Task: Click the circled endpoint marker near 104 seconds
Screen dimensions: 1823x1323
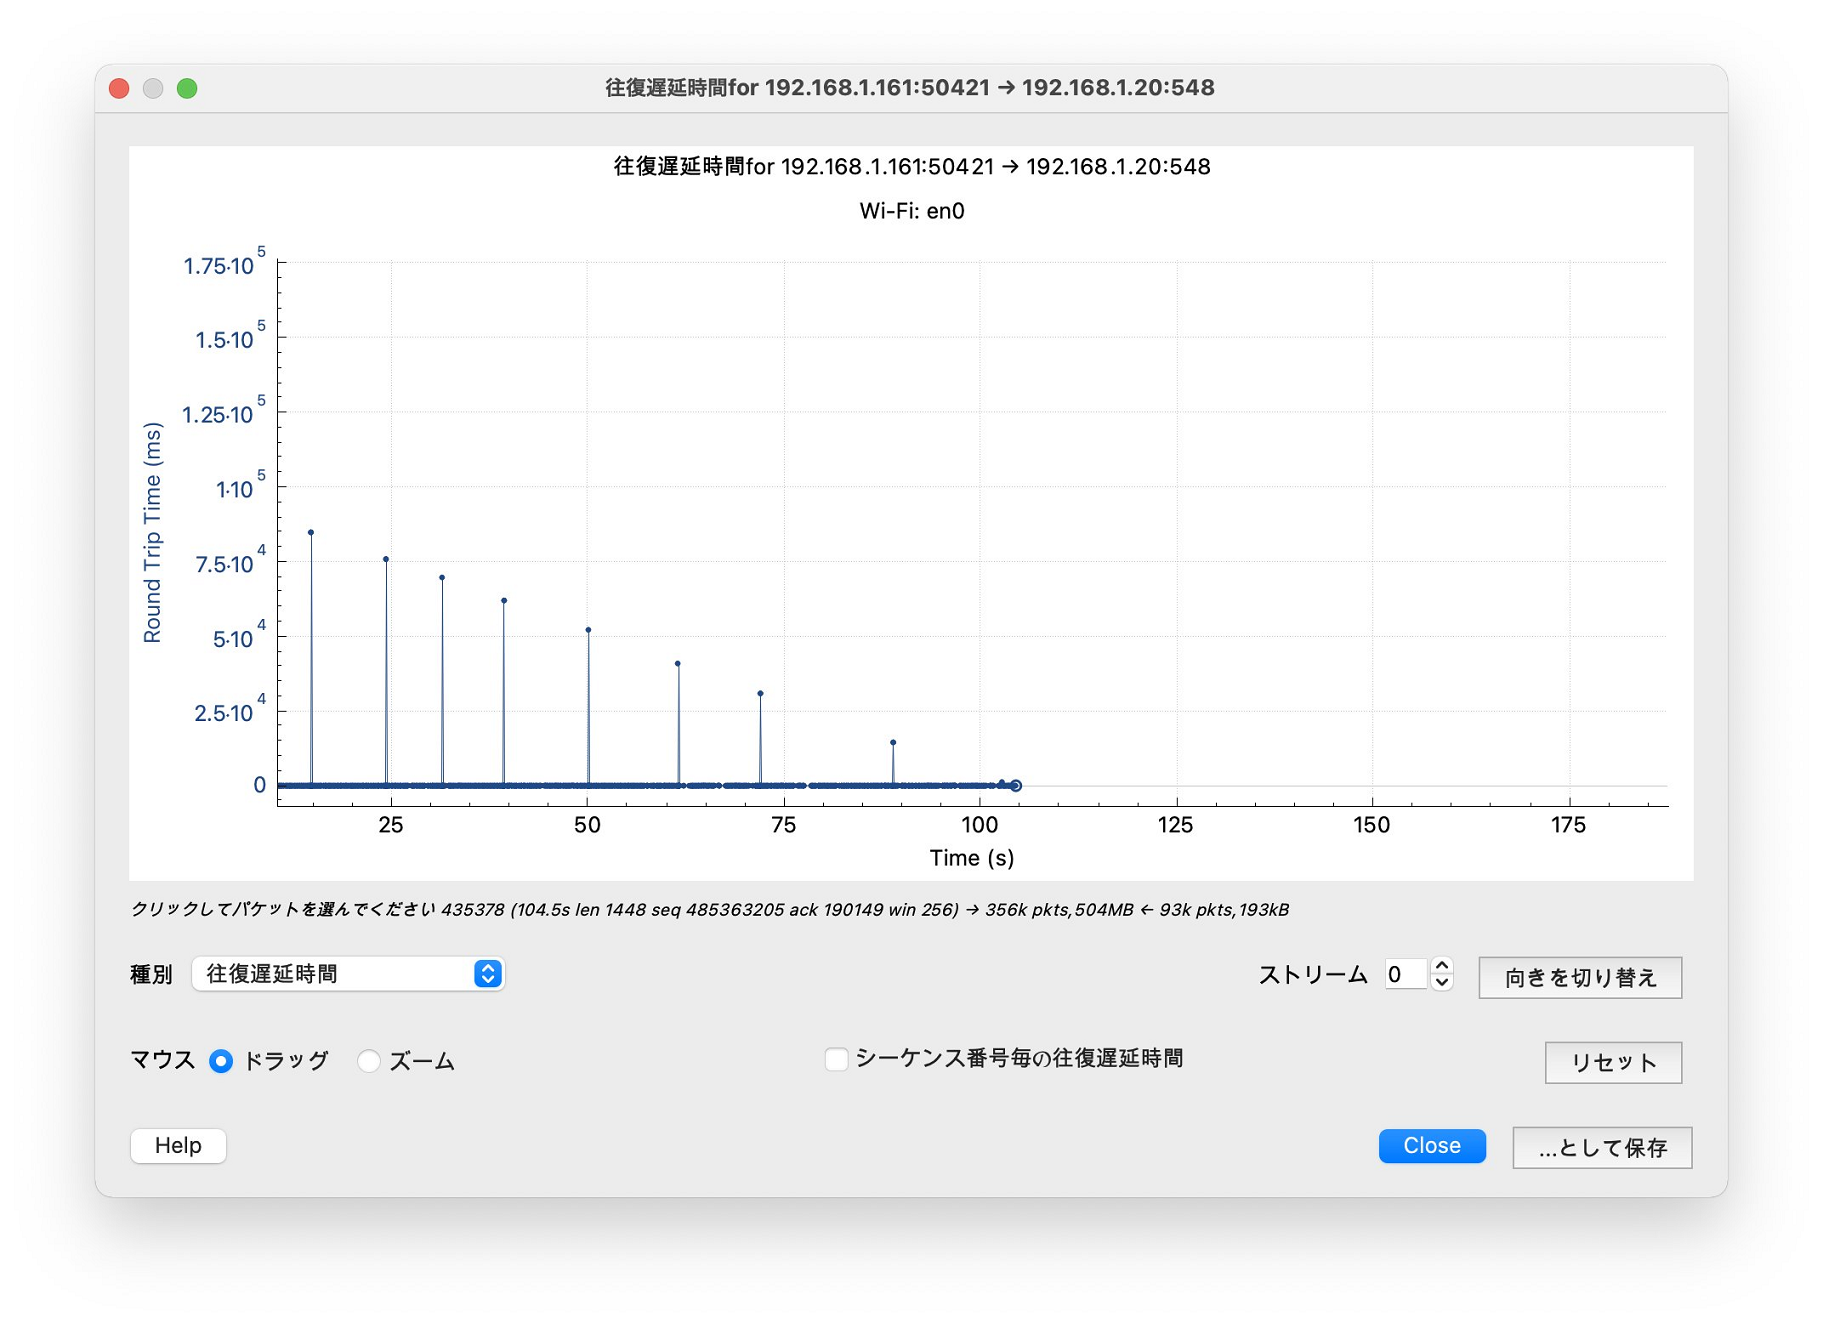Action: [1016, 786]
